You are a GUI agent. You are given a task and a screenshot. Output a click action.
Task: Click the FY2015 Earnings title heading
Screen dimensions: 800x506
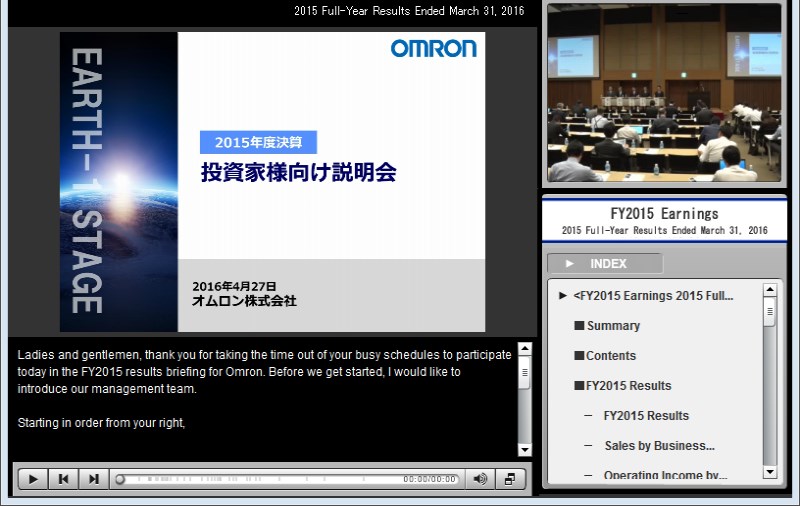click(x=664, y=214)
